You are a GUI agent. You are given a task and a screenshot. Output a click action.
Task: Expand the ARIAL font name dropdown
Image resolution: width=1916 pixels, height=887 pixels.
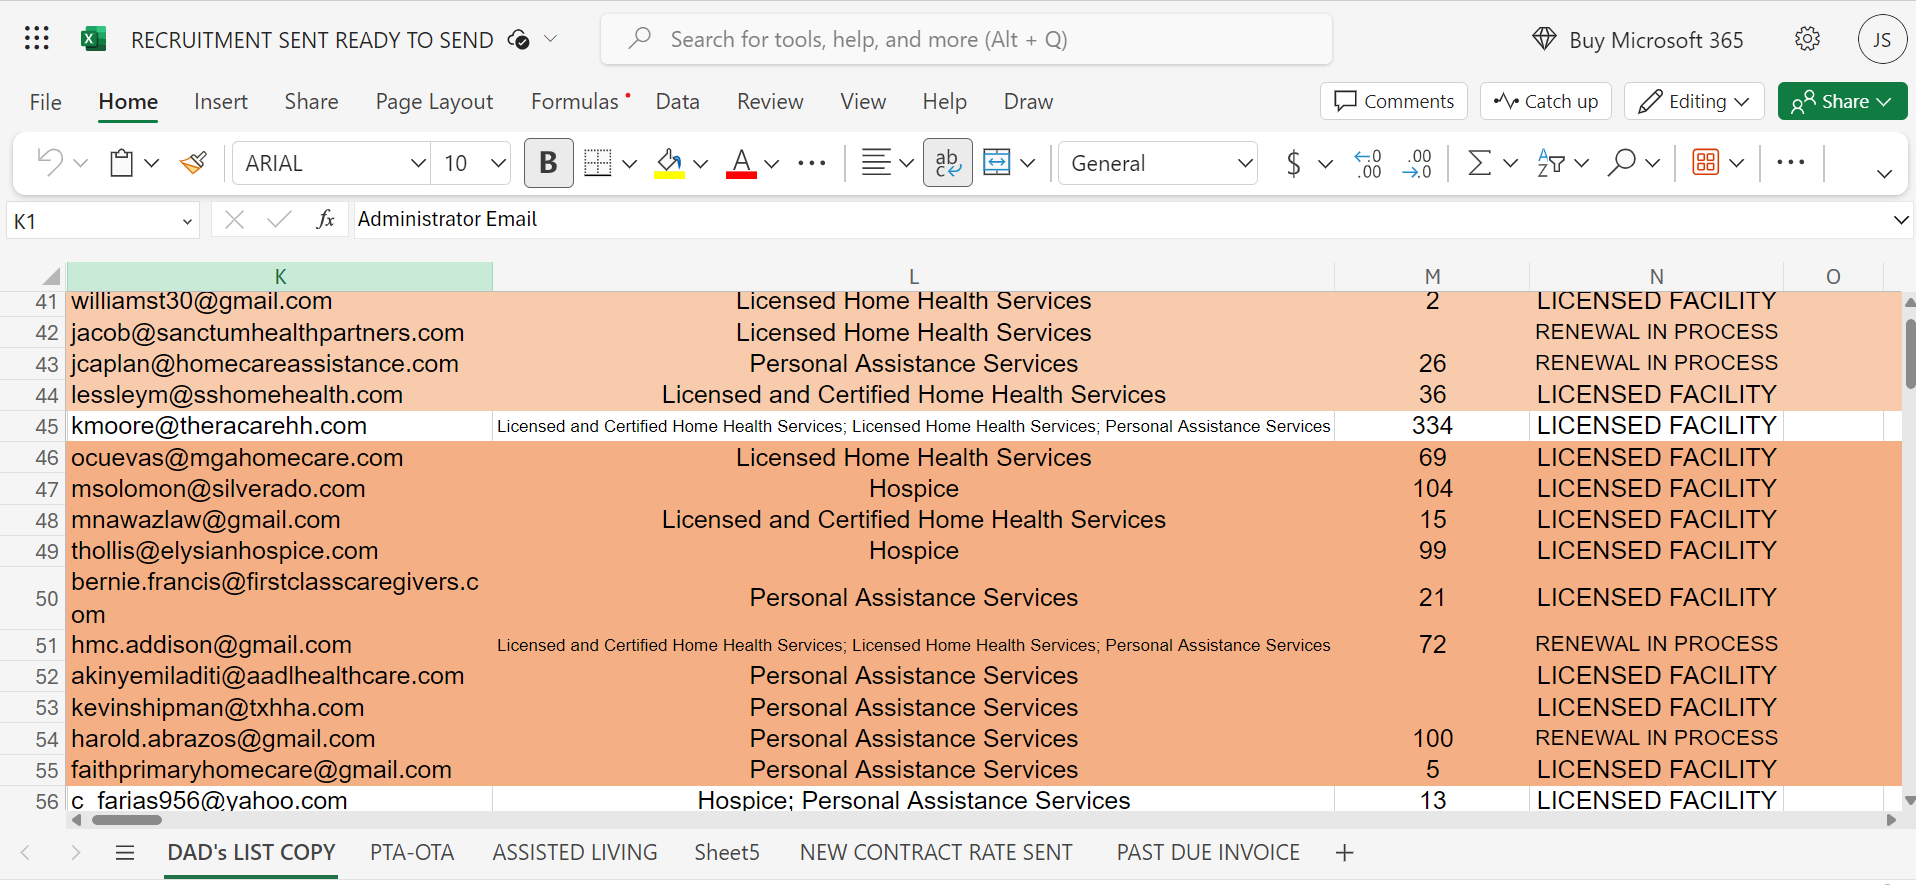(x=418, y=163)
